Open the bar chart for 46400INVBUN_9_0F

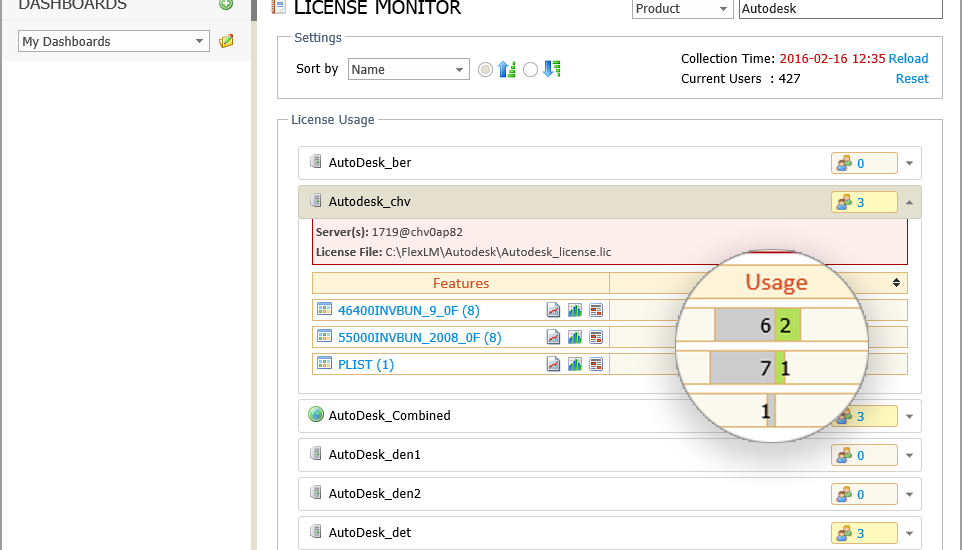[x=575, y=310]
